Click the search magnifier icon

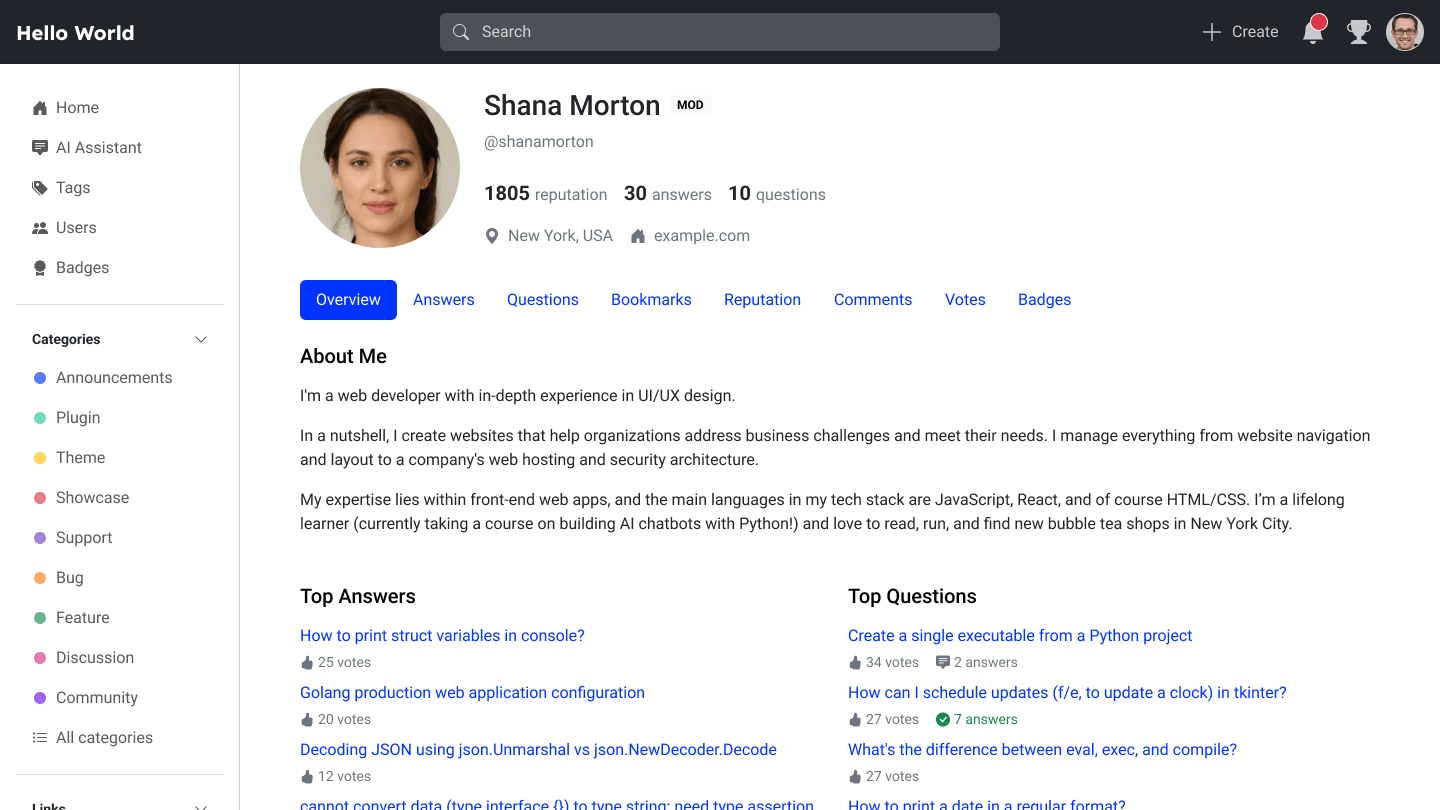pyautogui.click(x=461, y=31)
